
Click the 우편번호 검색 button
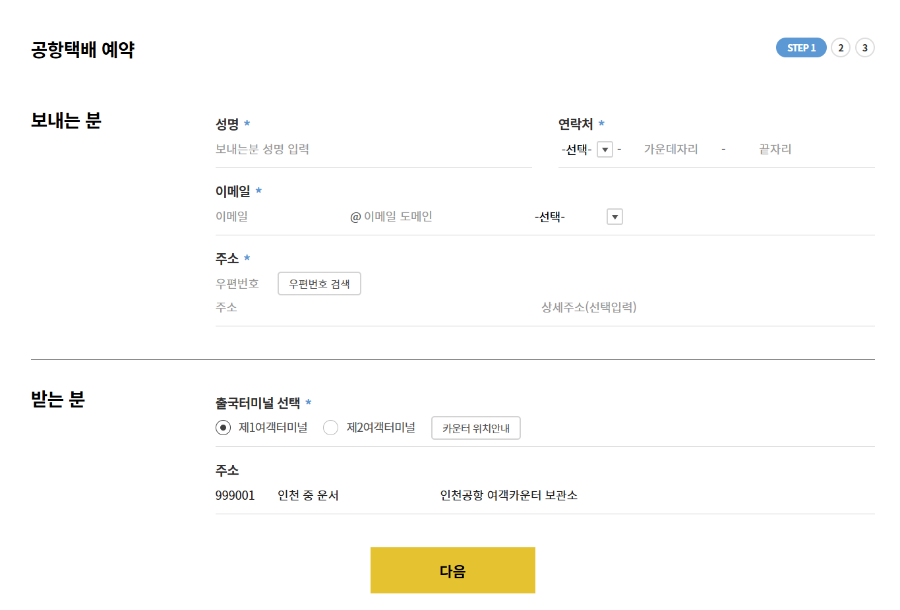coord(319,283)
